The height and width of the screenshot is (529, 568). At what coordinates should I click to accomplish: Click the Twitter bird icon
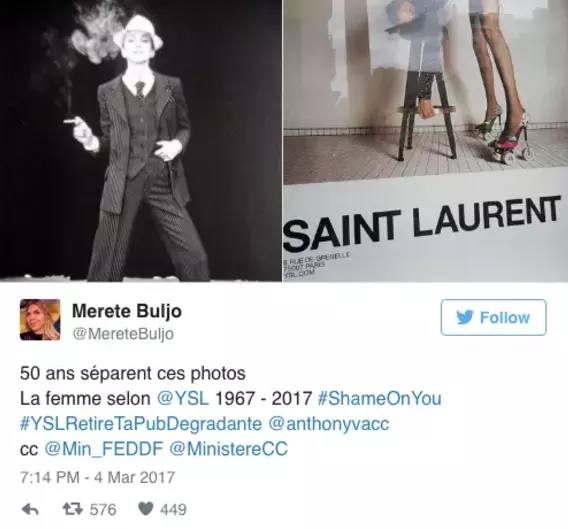[465, 317]
